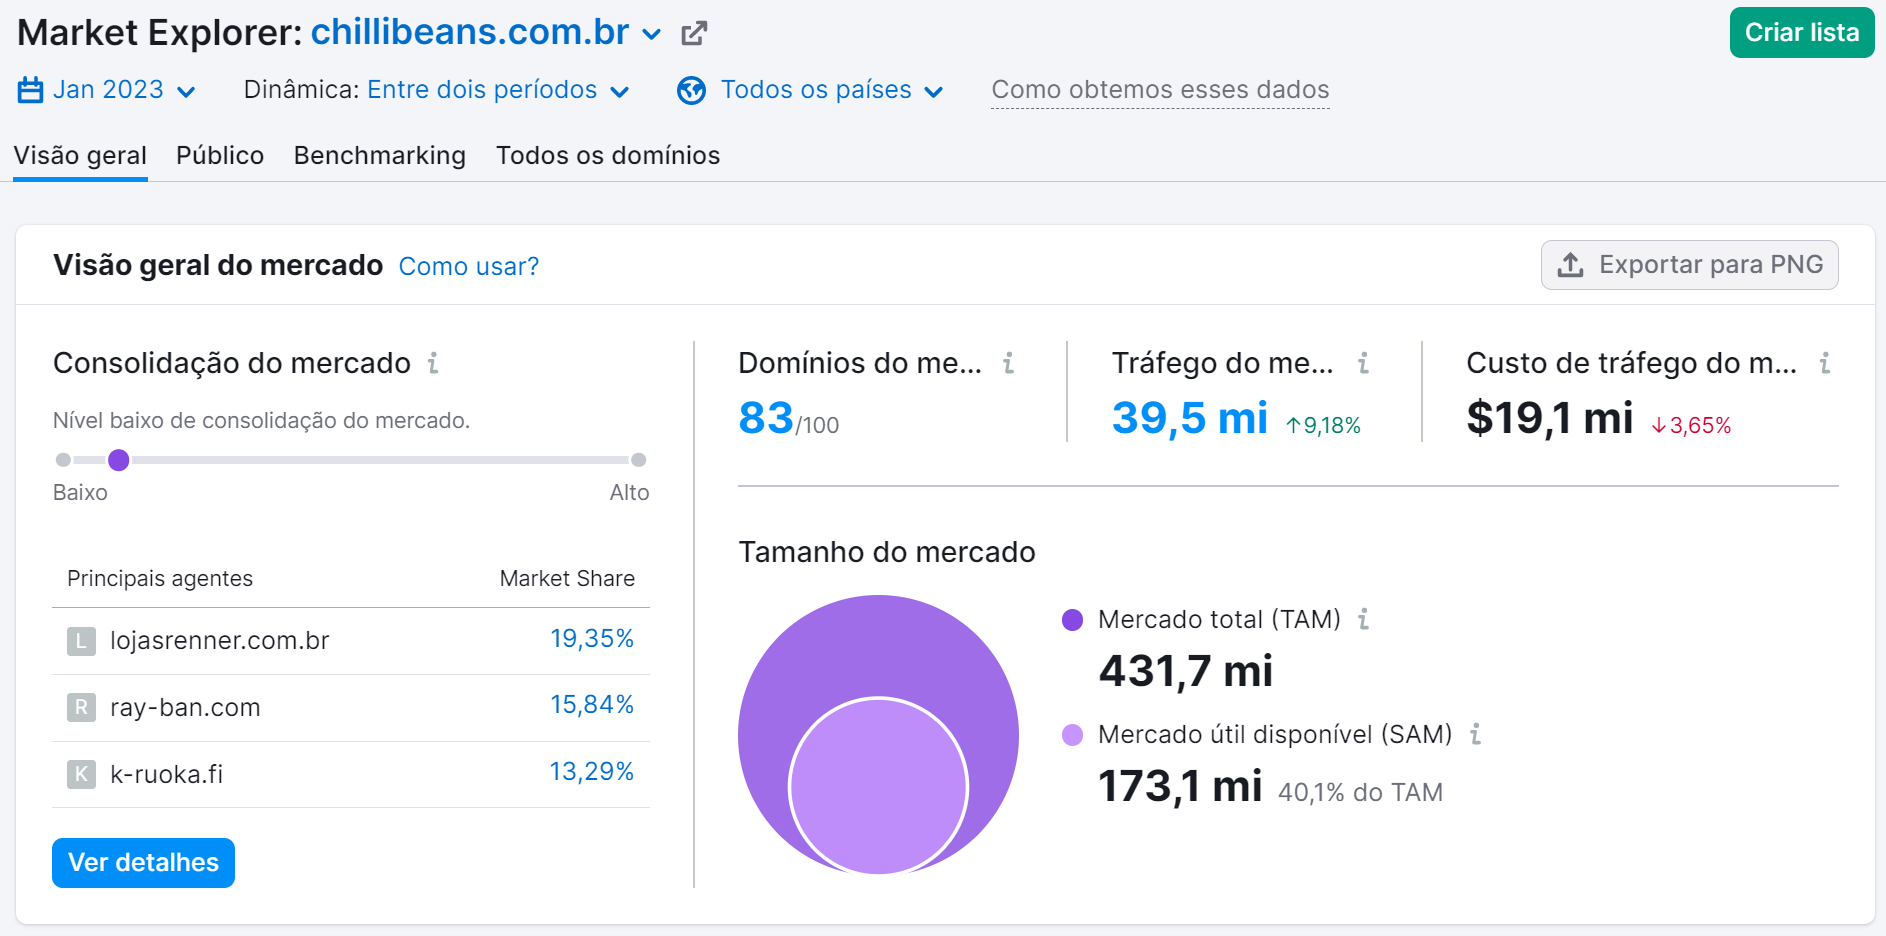Click the export upload icon in Exportar para PNG
Viewport: 1886px width, 936px height.
1572,264
